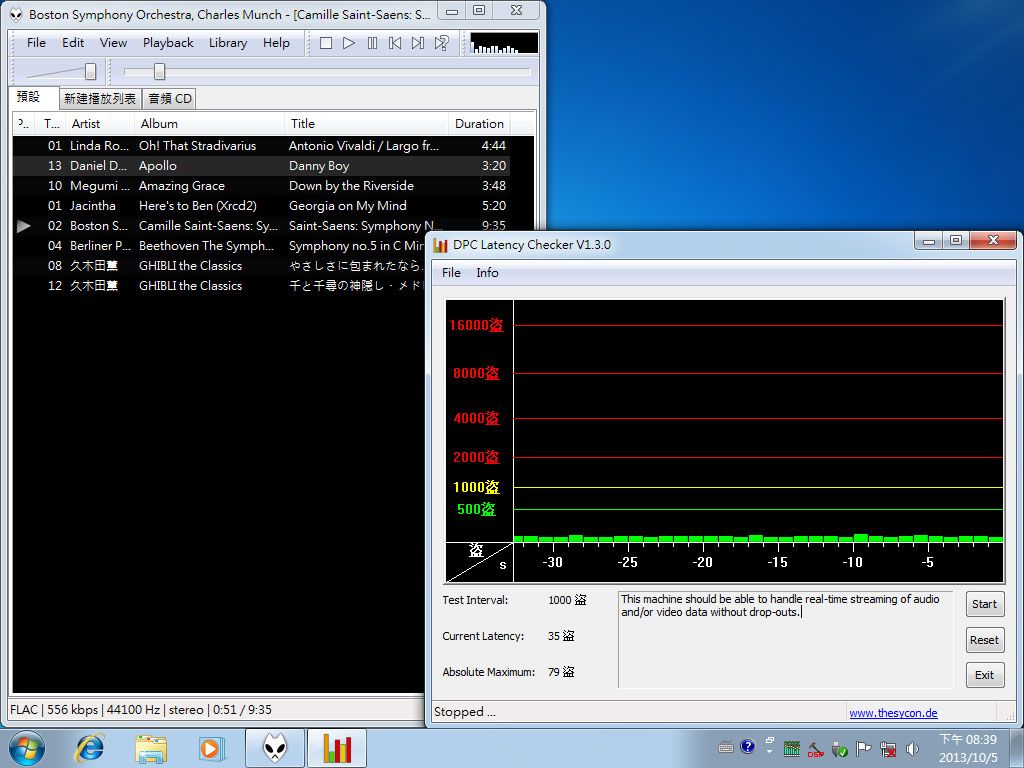Click the network tray icon
1024x768 pixels.
(888, 749)
